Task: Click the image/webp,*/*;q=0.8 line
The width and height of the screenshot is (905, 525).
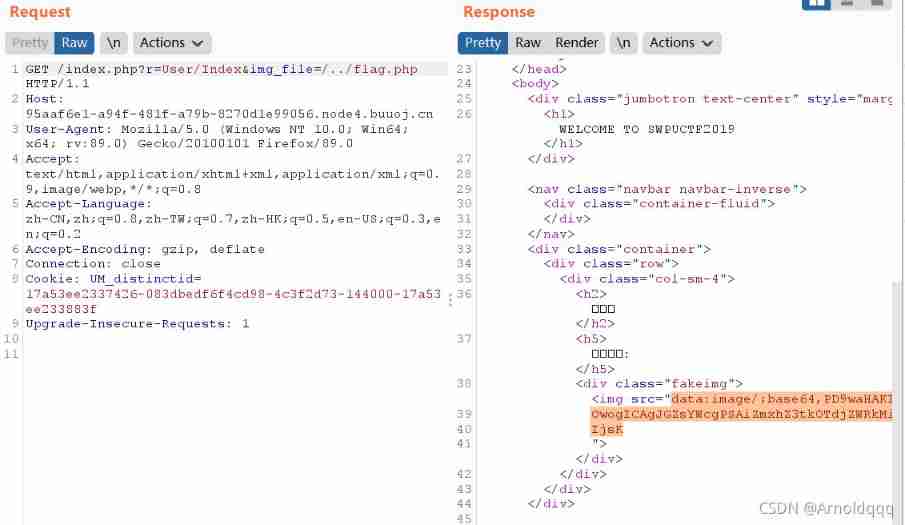Action: (x=113, y=189)
